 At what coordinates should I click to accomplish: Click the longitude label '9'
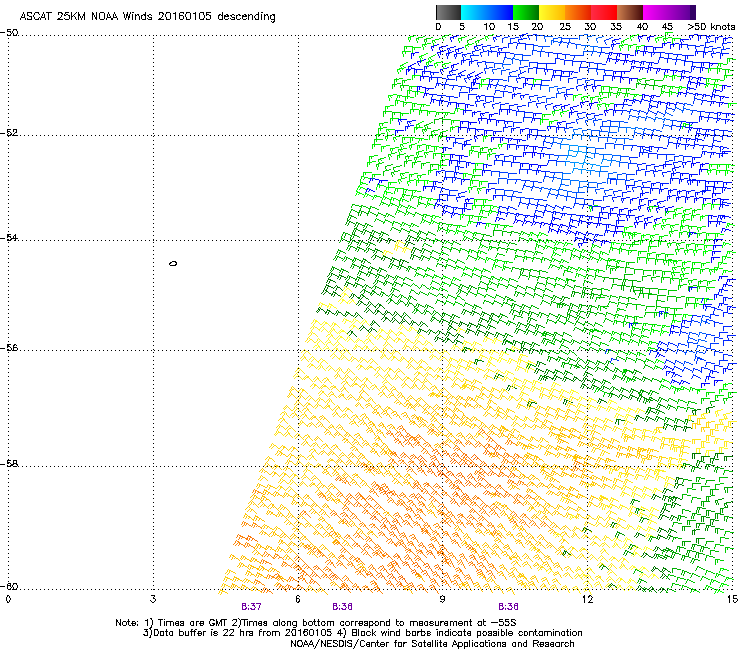tap(442, 599)
